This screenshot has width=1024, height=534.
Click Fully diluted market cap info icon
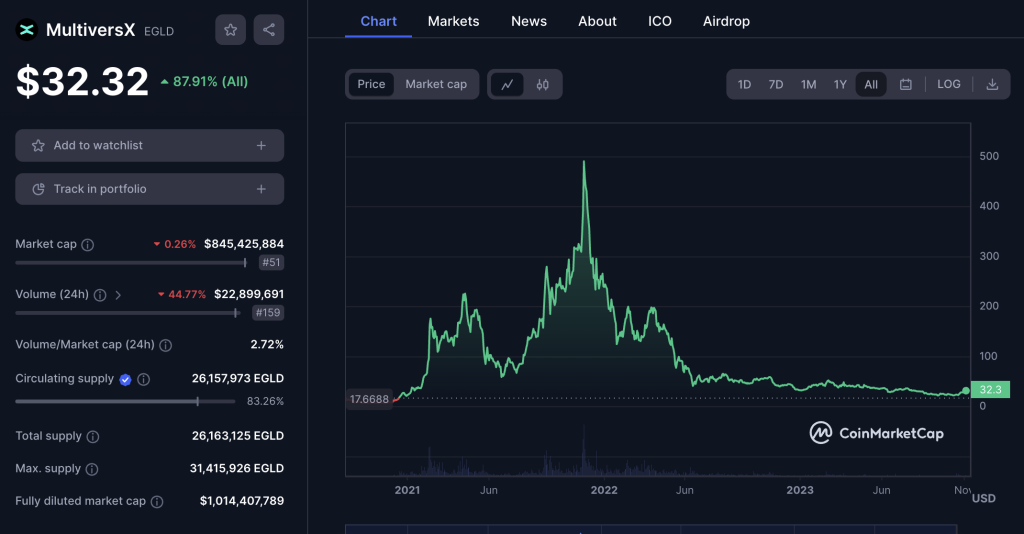[x=157, y=502]
